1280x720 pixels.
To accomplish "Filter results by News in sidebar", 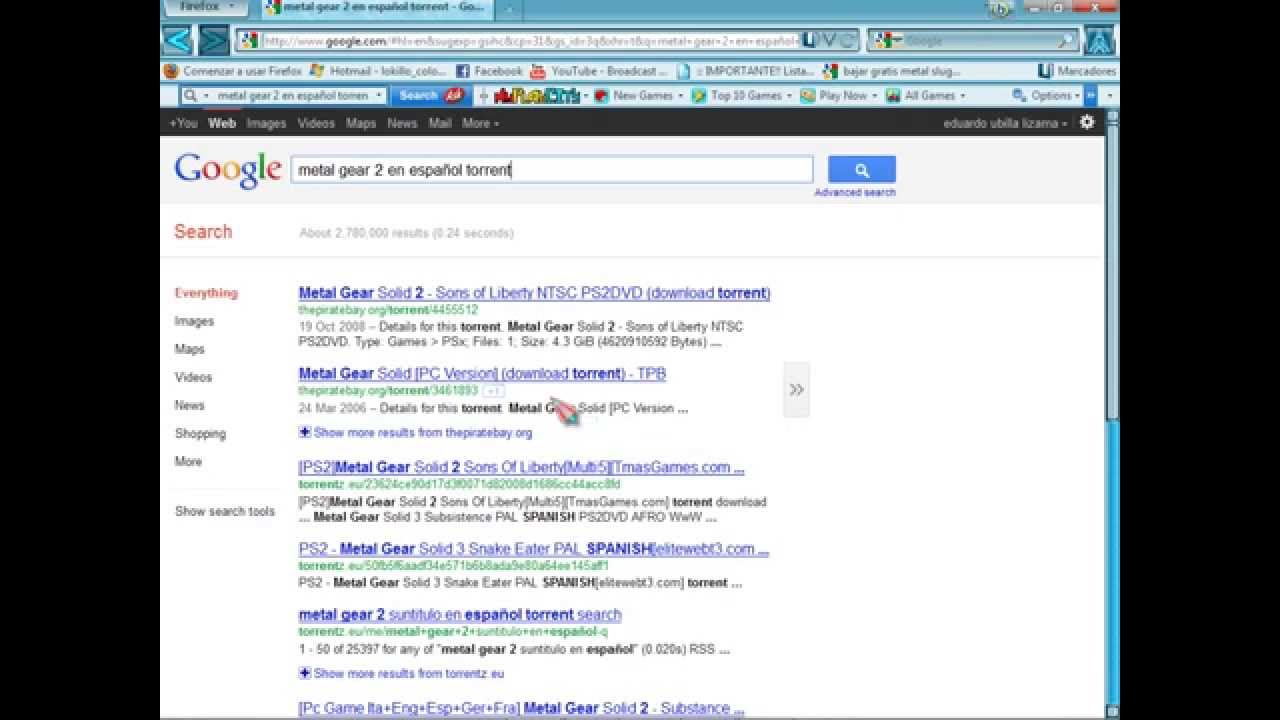I will point(189,405).
